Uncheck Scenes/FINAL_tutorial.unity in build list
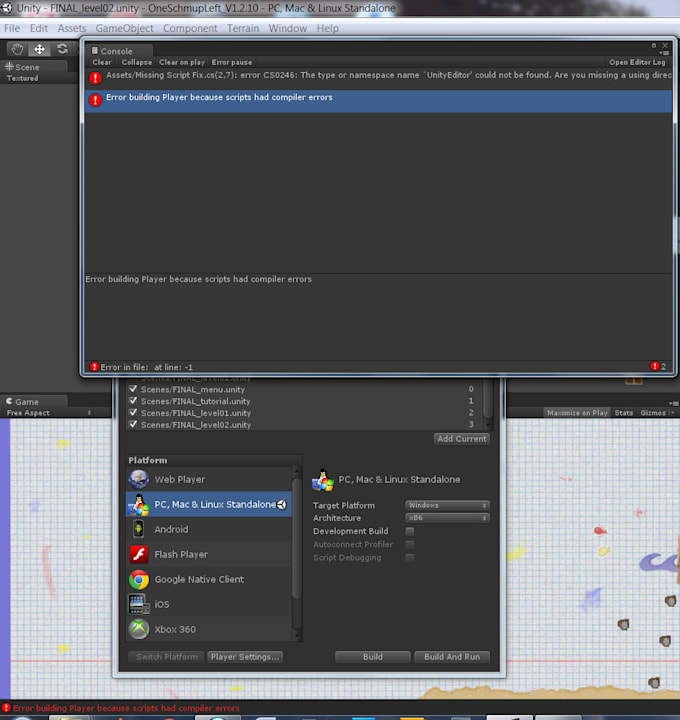Viewport: 680px width, 720px height. point(133,401)
